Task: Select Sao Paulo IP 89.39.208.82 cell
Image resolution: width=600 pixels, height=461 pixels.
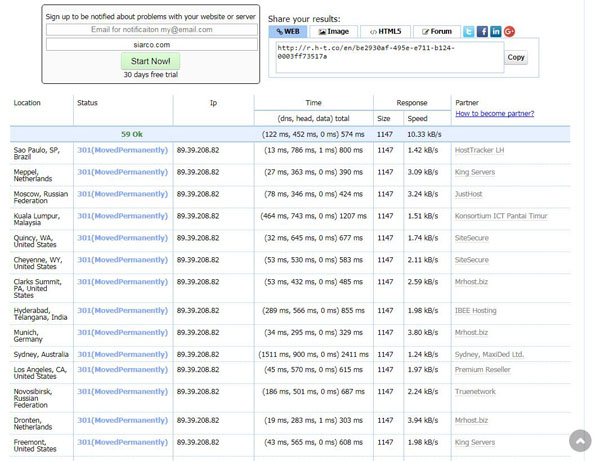Action: point(198,150)
